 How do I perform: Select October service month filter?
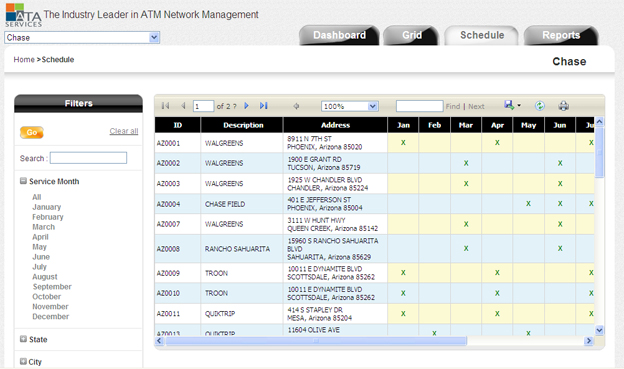pyautogui.click(x=47, y=297)
